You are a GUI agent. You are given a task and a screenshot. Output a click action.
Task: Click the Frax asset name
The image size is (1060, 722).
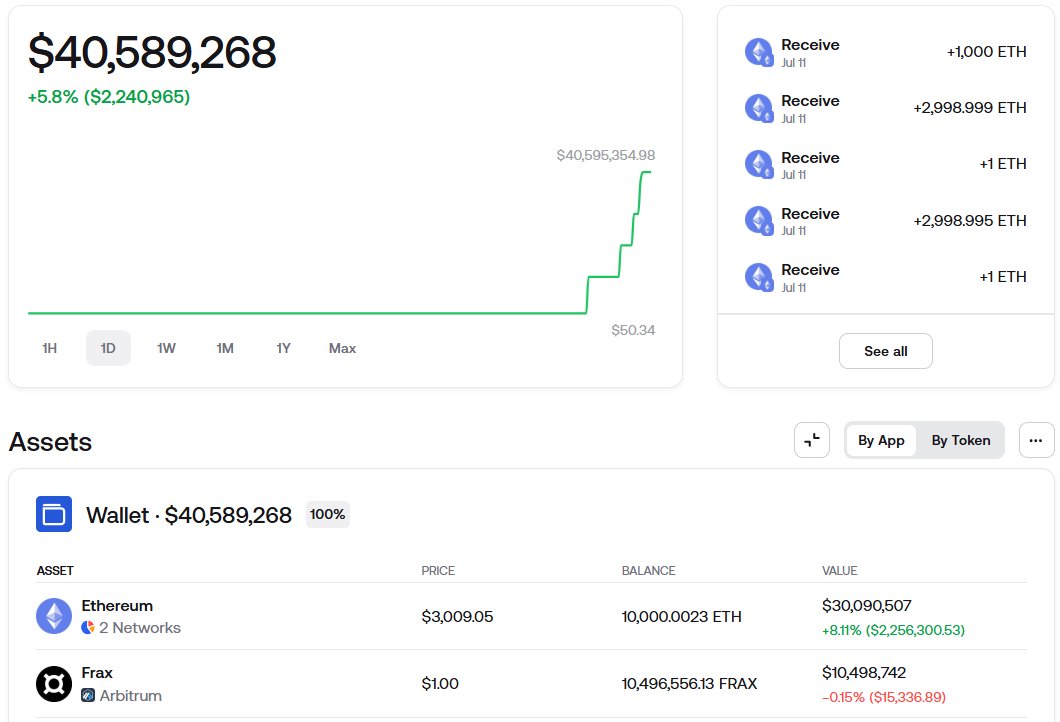[97, 673]
